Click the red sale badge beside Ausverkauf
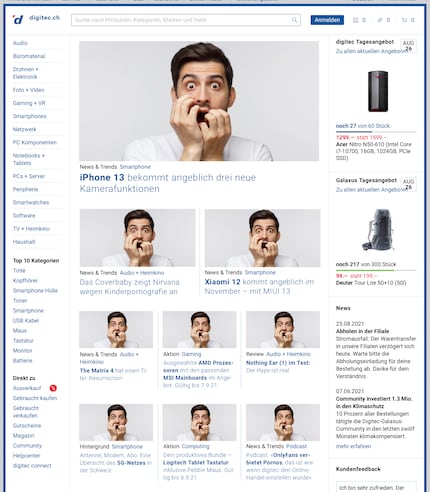Viewport: 430px width, 492px height. (x=53, y=388)
